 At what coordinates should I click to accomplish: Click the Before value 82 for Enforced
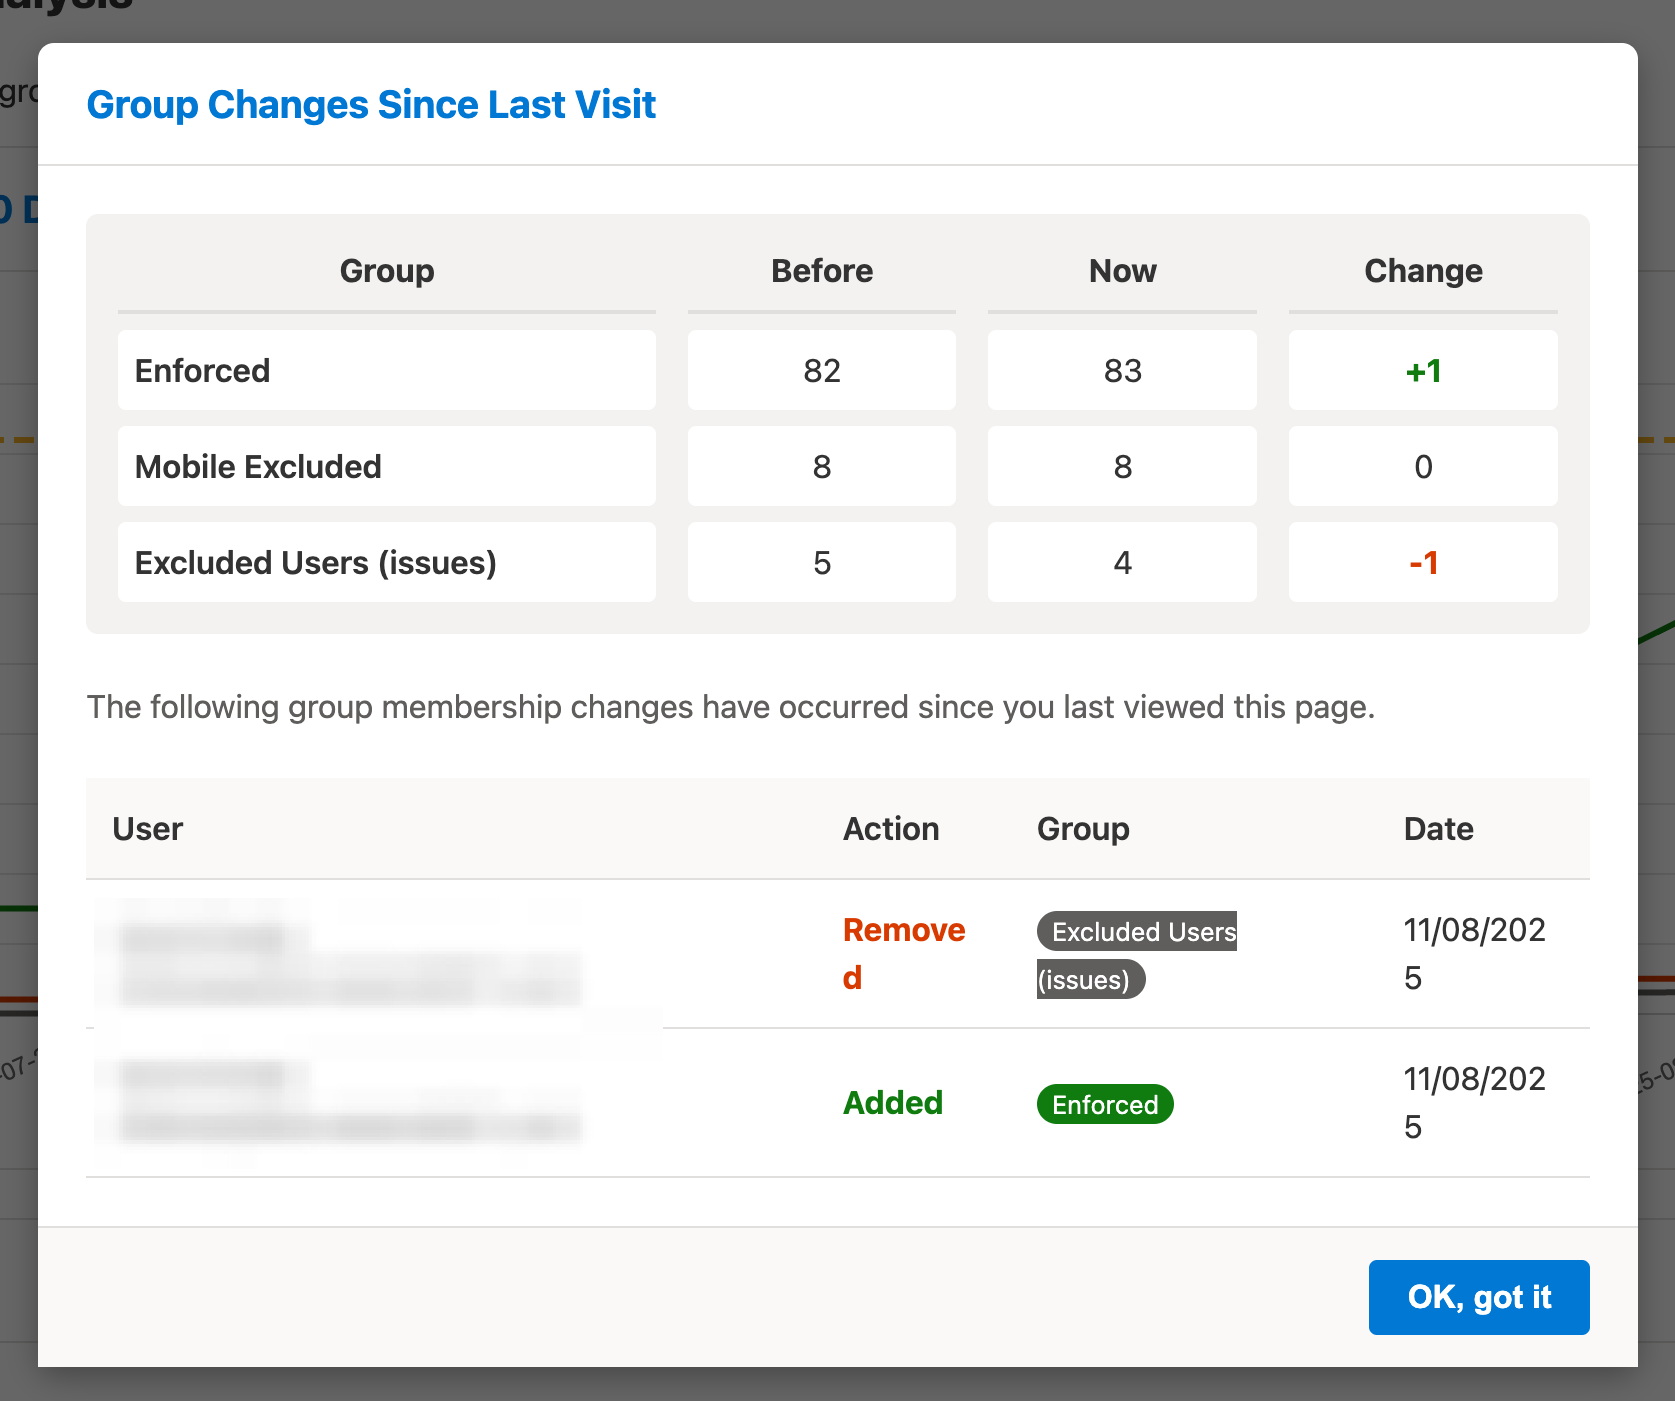tap(821, 370)
